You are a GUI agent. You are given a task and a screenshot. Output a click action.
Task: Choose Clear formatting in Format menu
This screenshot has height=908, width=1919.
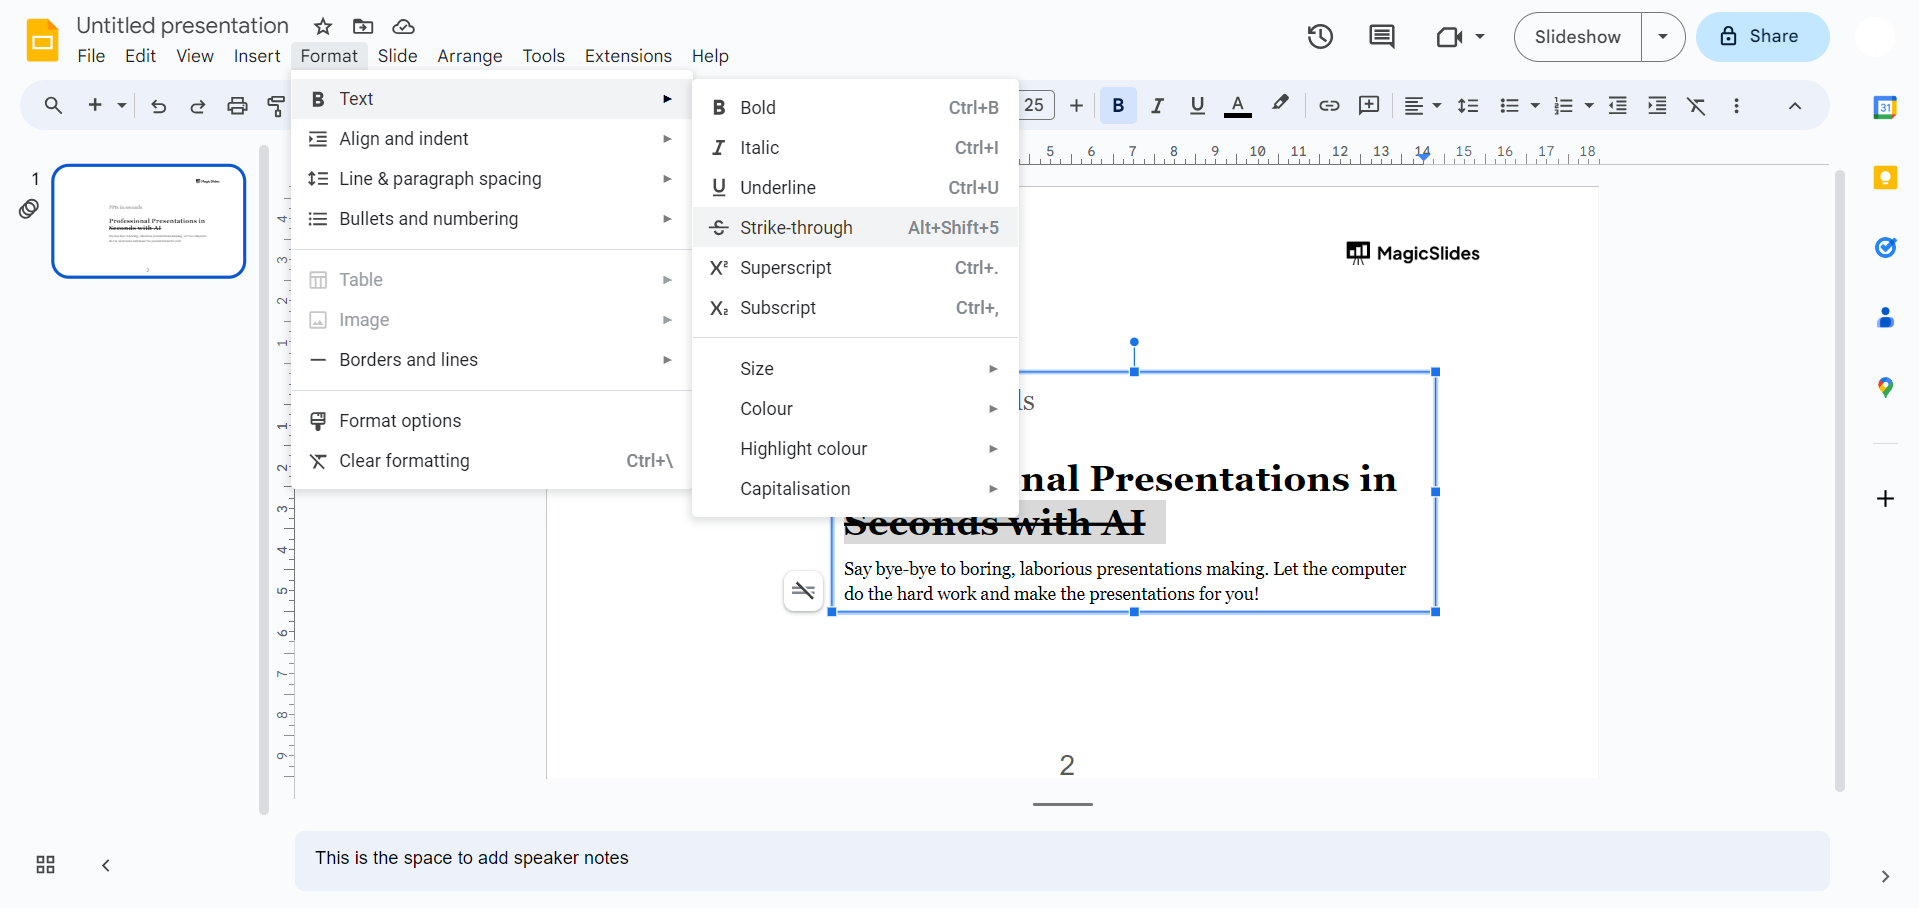click(x=404, y=461)
